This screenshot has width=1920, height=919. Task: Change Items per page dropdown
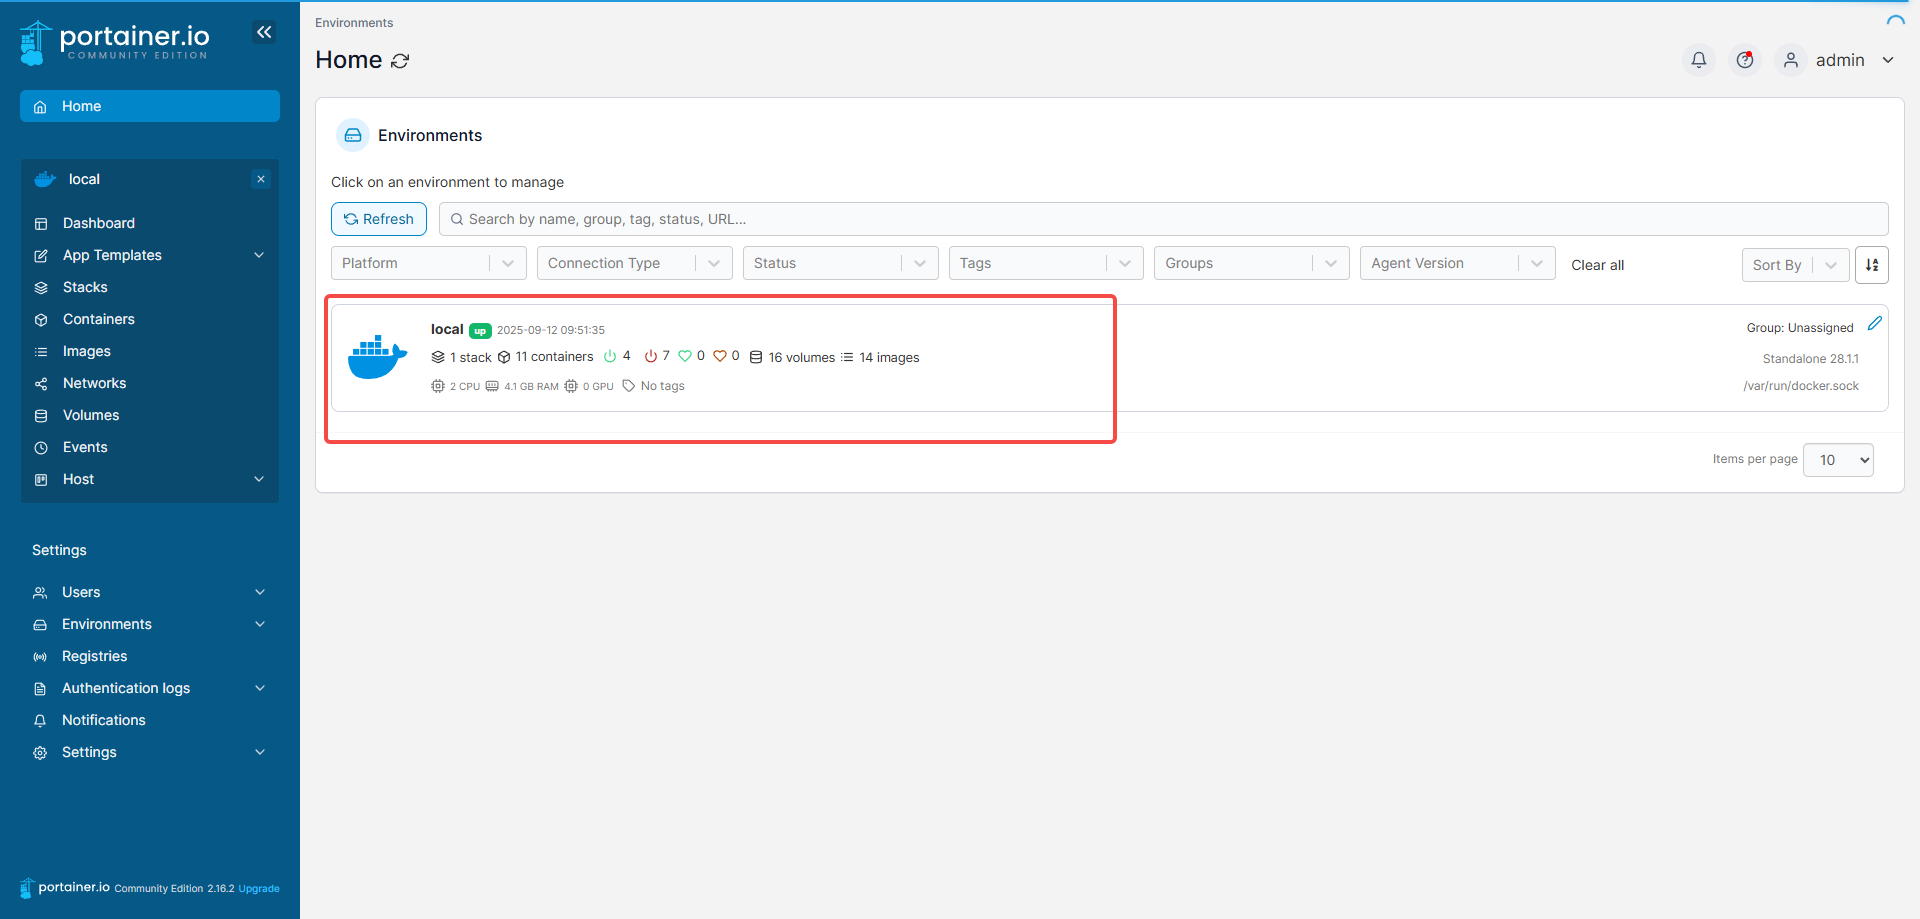click(x=1838, y=460)
